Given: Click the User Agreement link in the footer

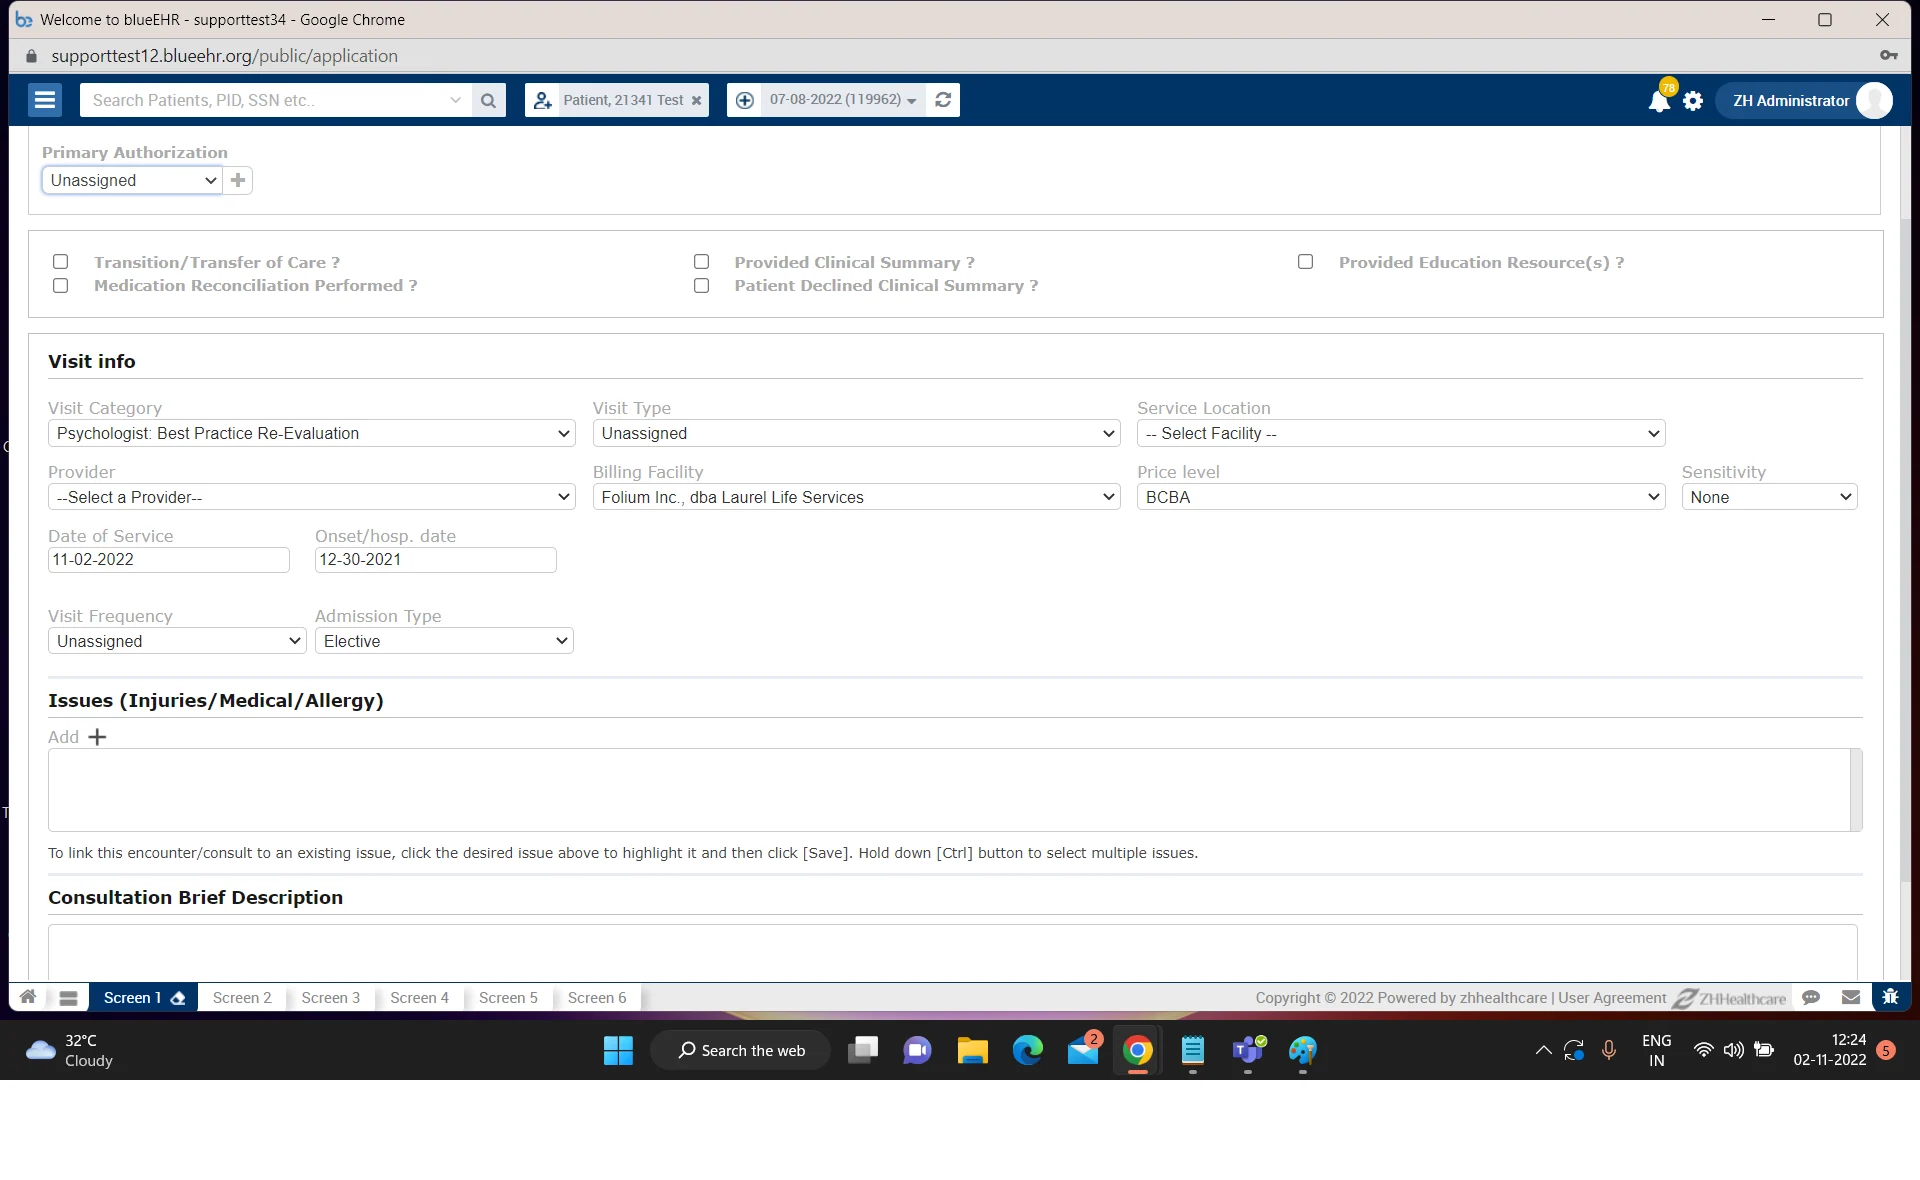Looking at the screenshot, I should tap(1610, 997).
